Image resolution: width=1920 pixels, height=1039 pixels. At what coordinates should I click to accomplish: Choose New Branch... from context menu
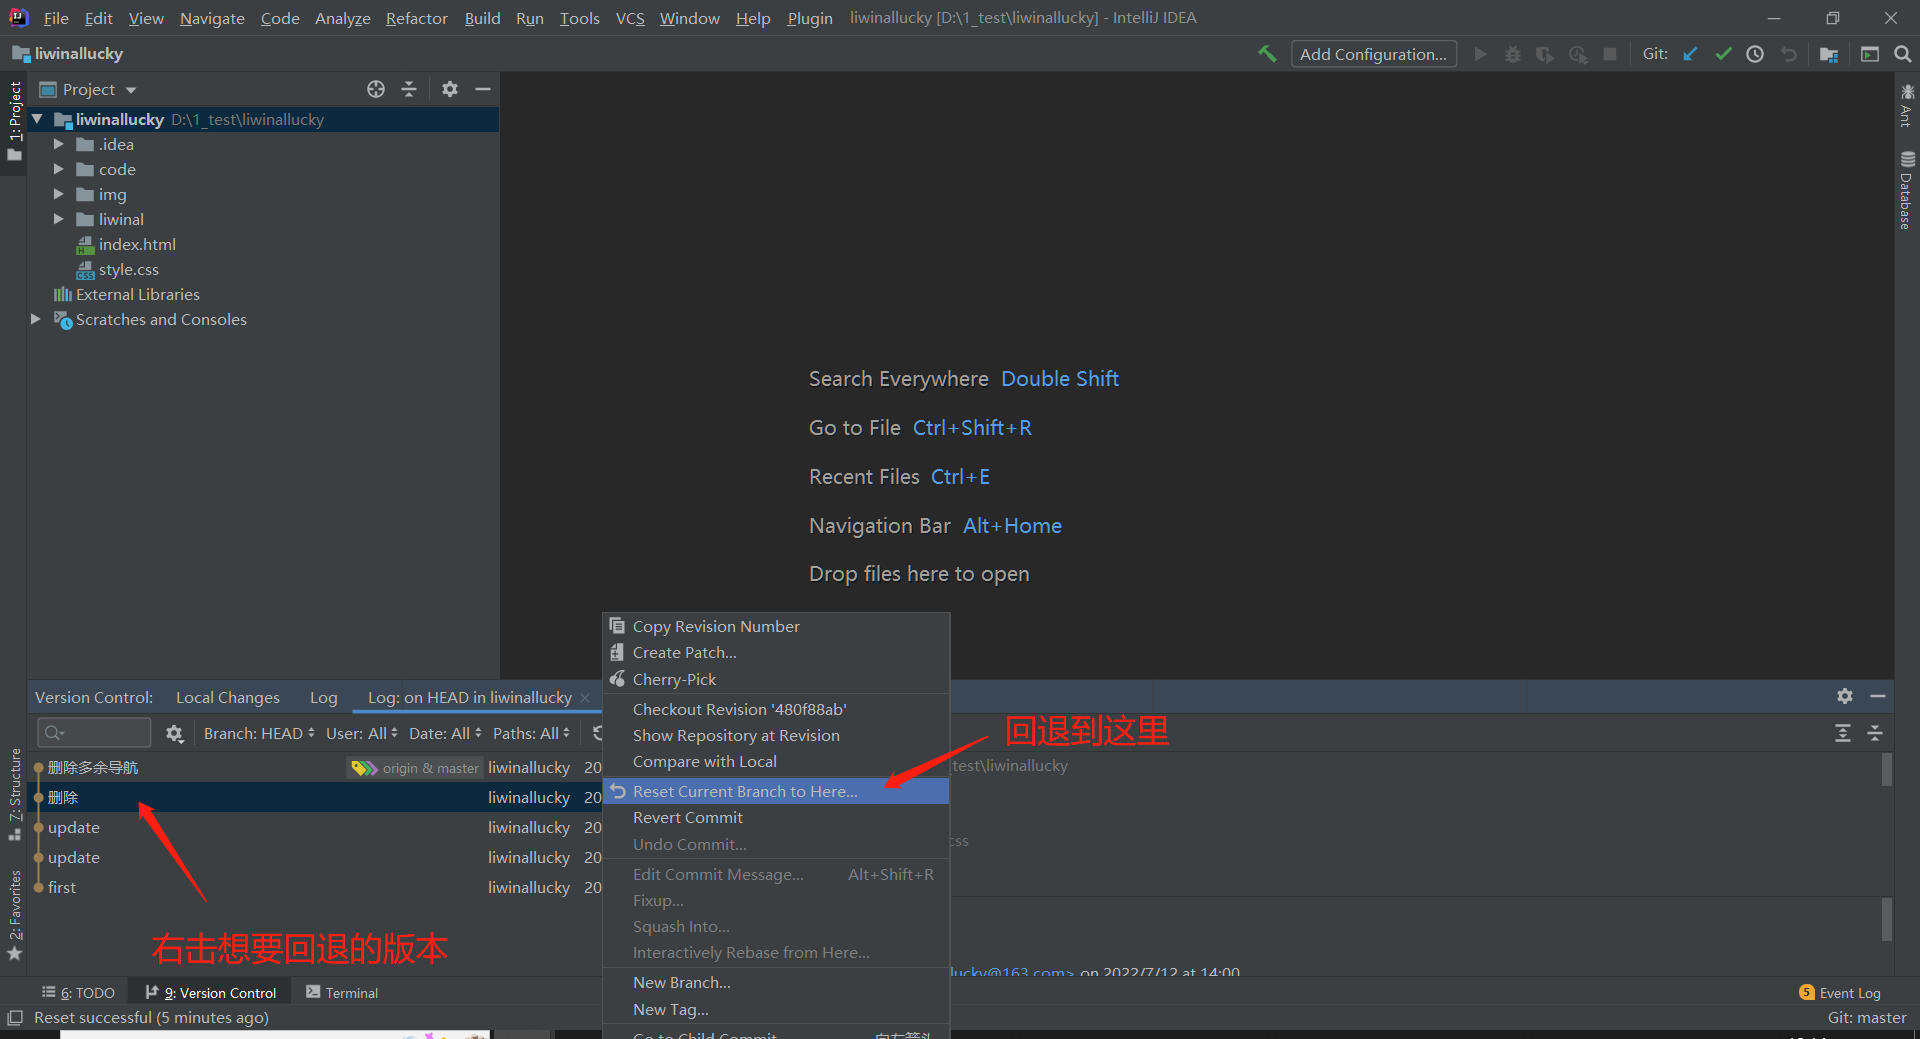pyautogui.click(x=776, y=983)
